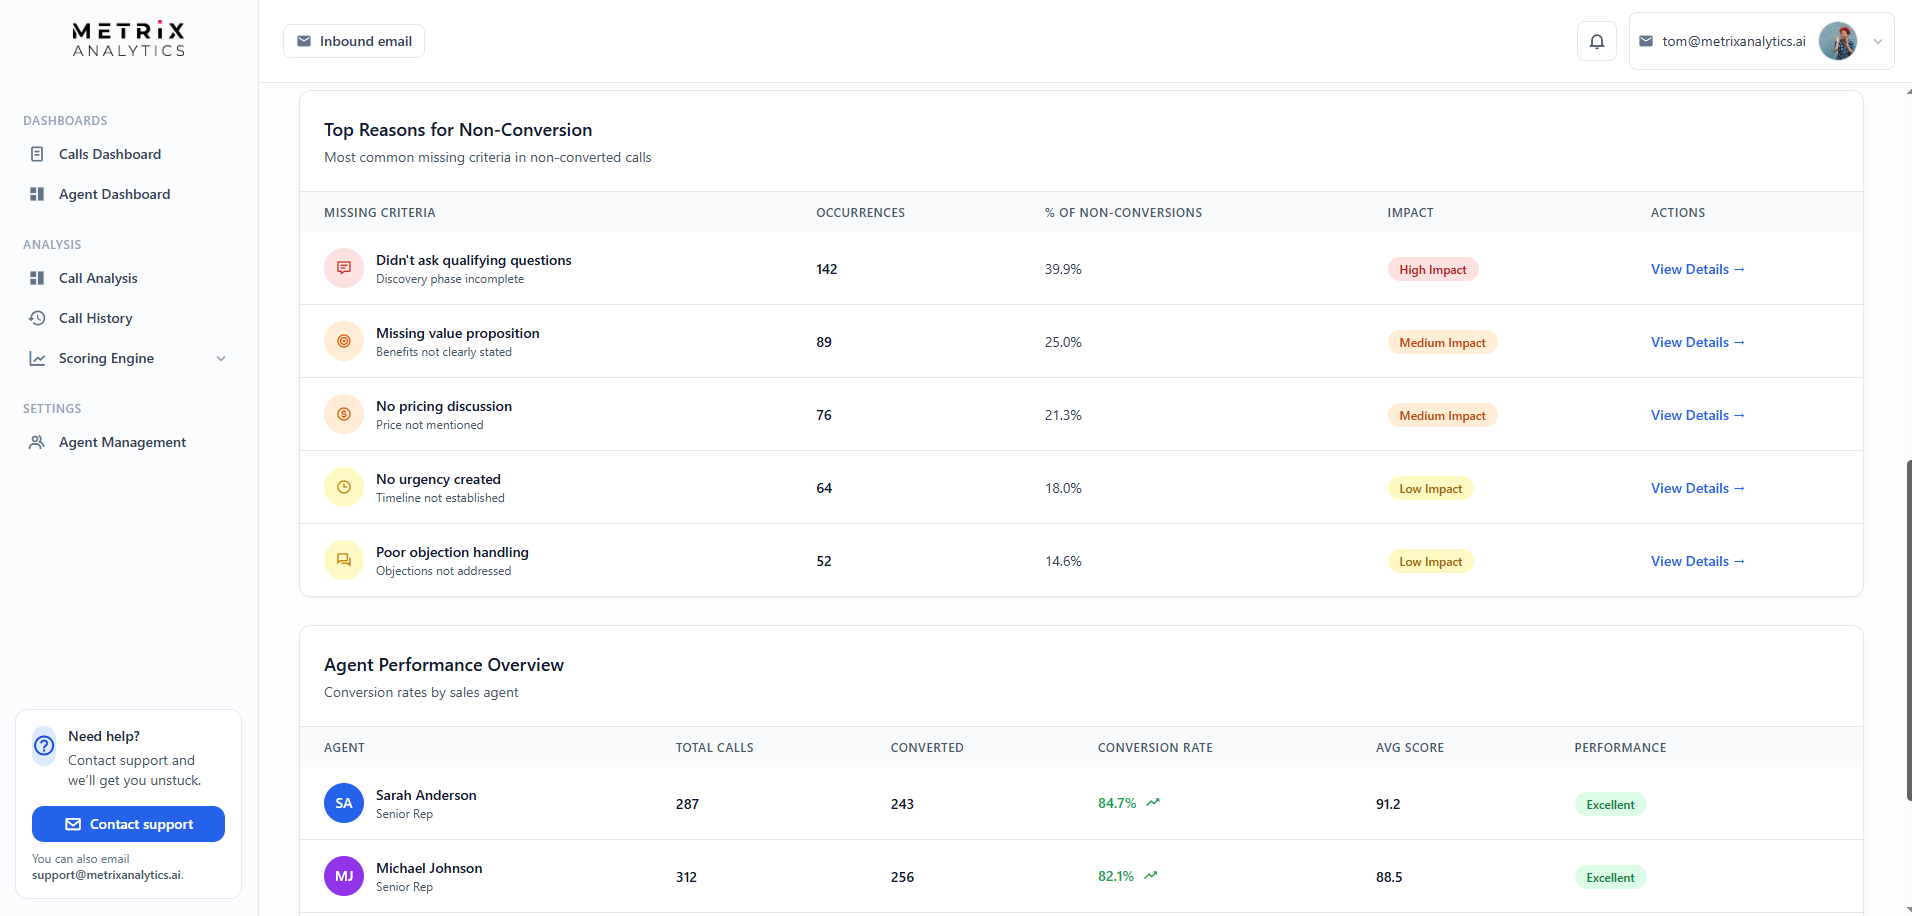Click the chat icon beside qualifying questions row
The height and width of the screenshot is (916, 1912).
(343, 268)
